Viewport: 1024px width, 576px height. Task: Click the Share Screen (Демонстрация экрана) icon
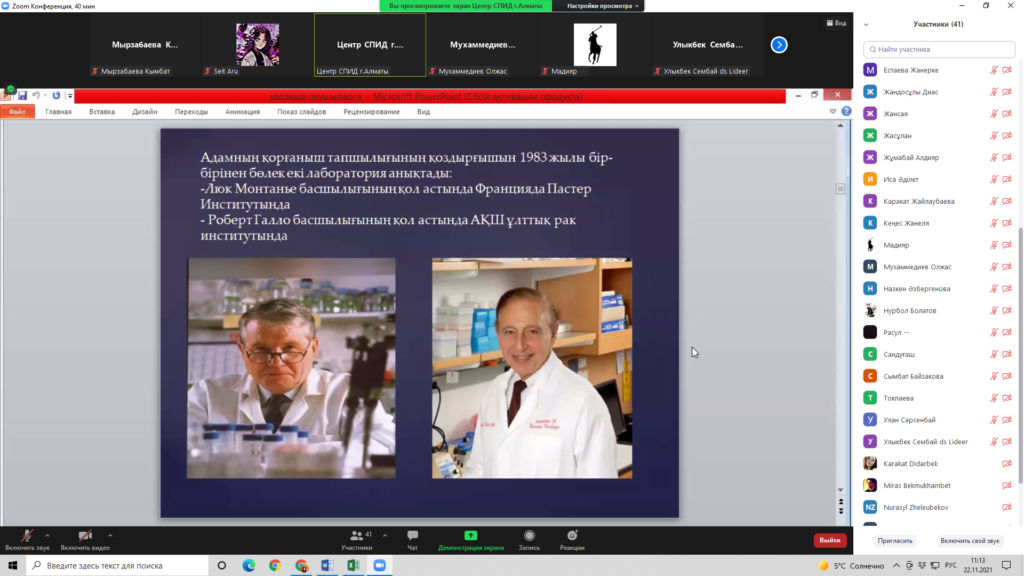[470, 538]
